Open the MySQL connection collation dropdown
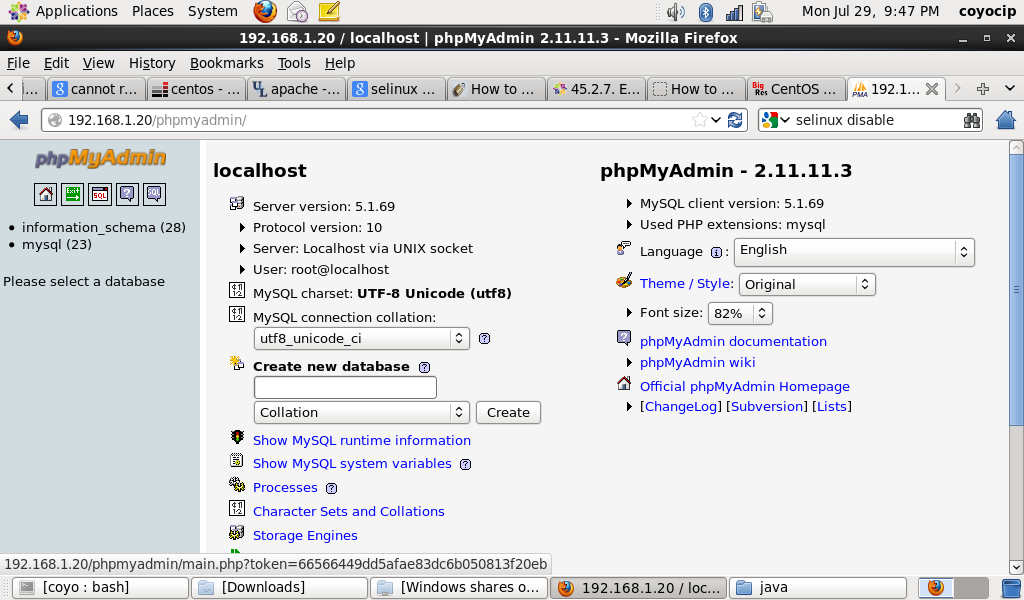This screenshot has height=600, width=1024. [x=361, y=338]
